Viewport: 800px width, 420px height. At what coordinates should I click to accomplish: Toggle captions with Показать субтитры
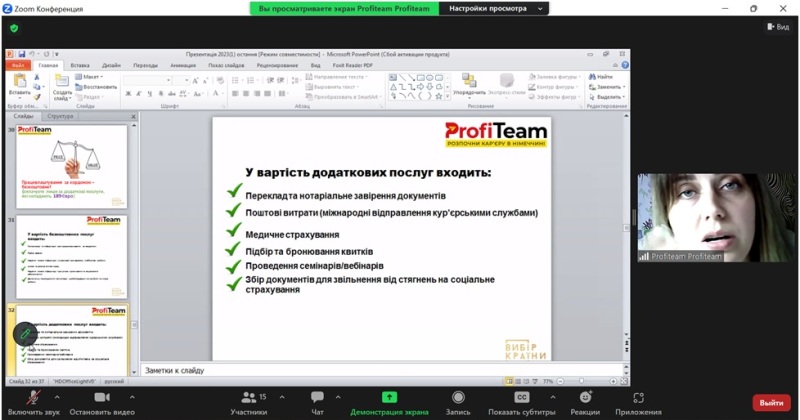coord(521,403)
